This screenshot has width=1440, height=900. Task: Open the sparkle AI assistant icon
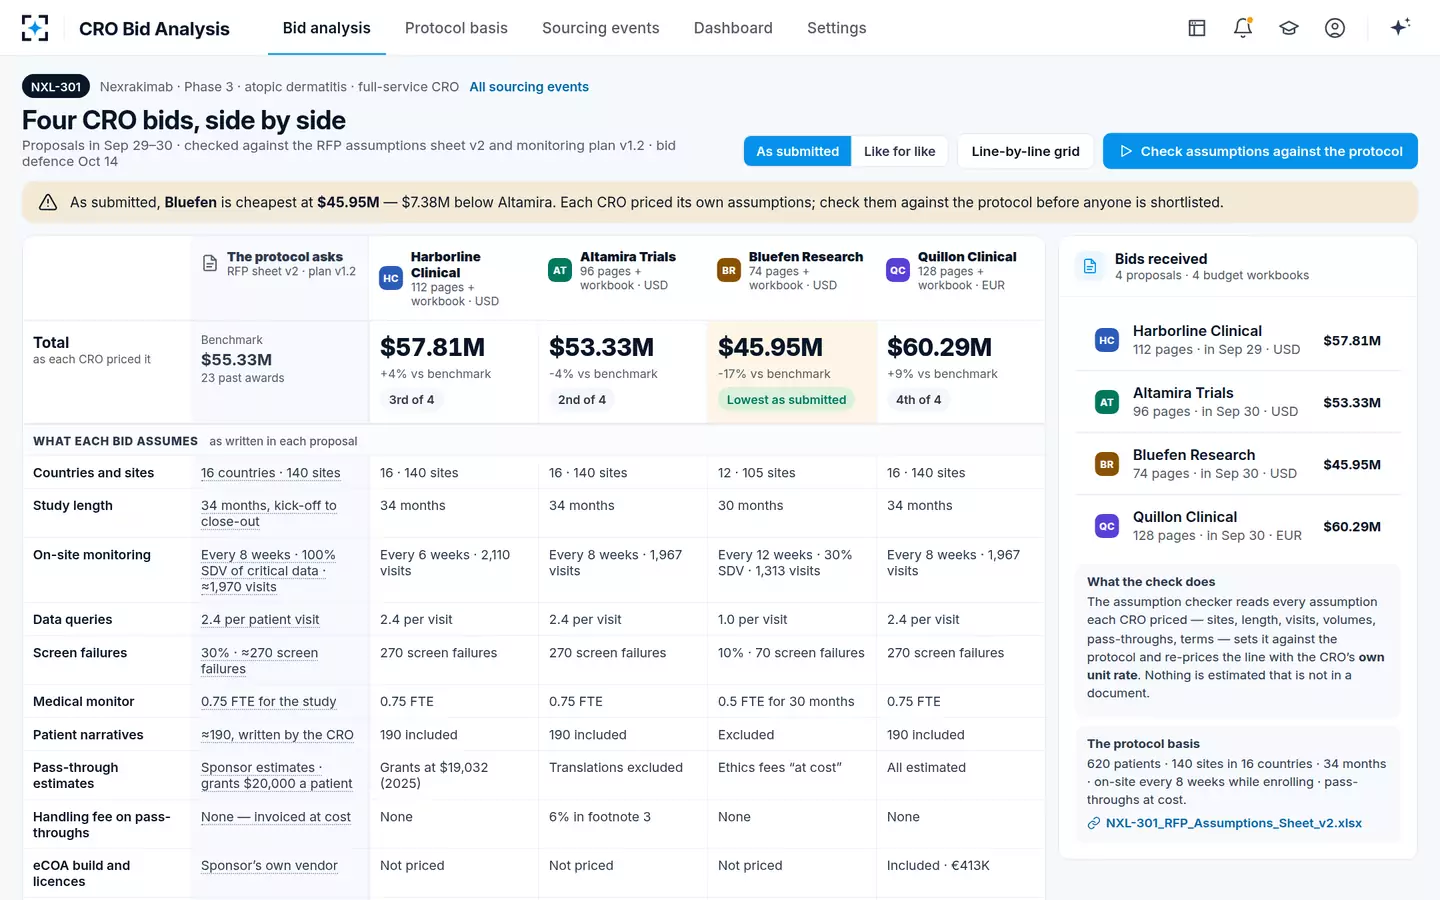click(1400, 27)
